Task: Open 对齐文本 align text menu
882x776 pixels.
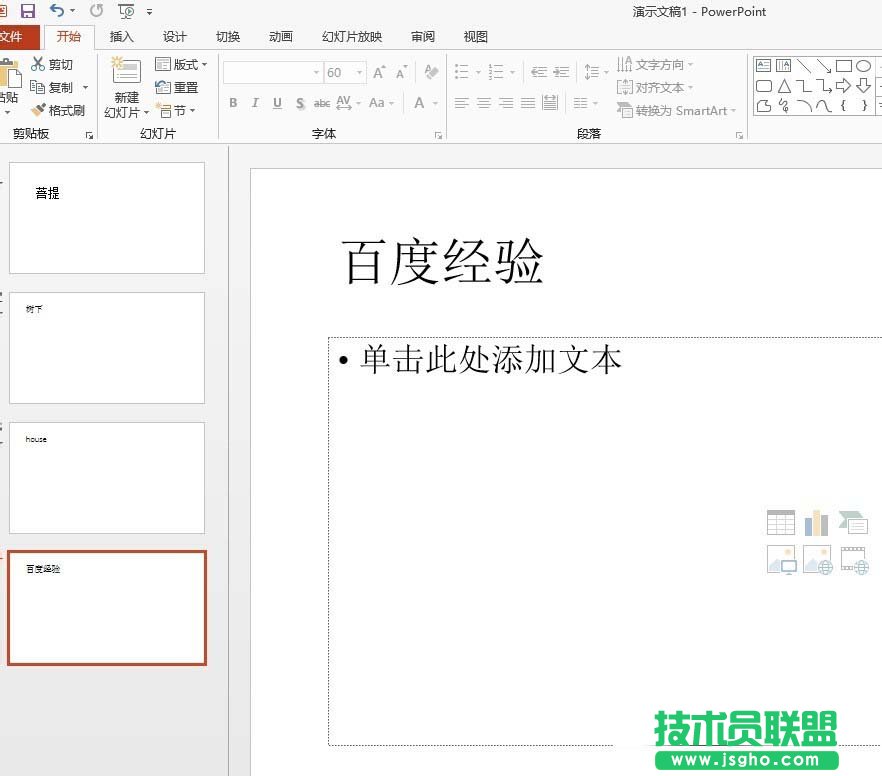Action: pos(655,87)
